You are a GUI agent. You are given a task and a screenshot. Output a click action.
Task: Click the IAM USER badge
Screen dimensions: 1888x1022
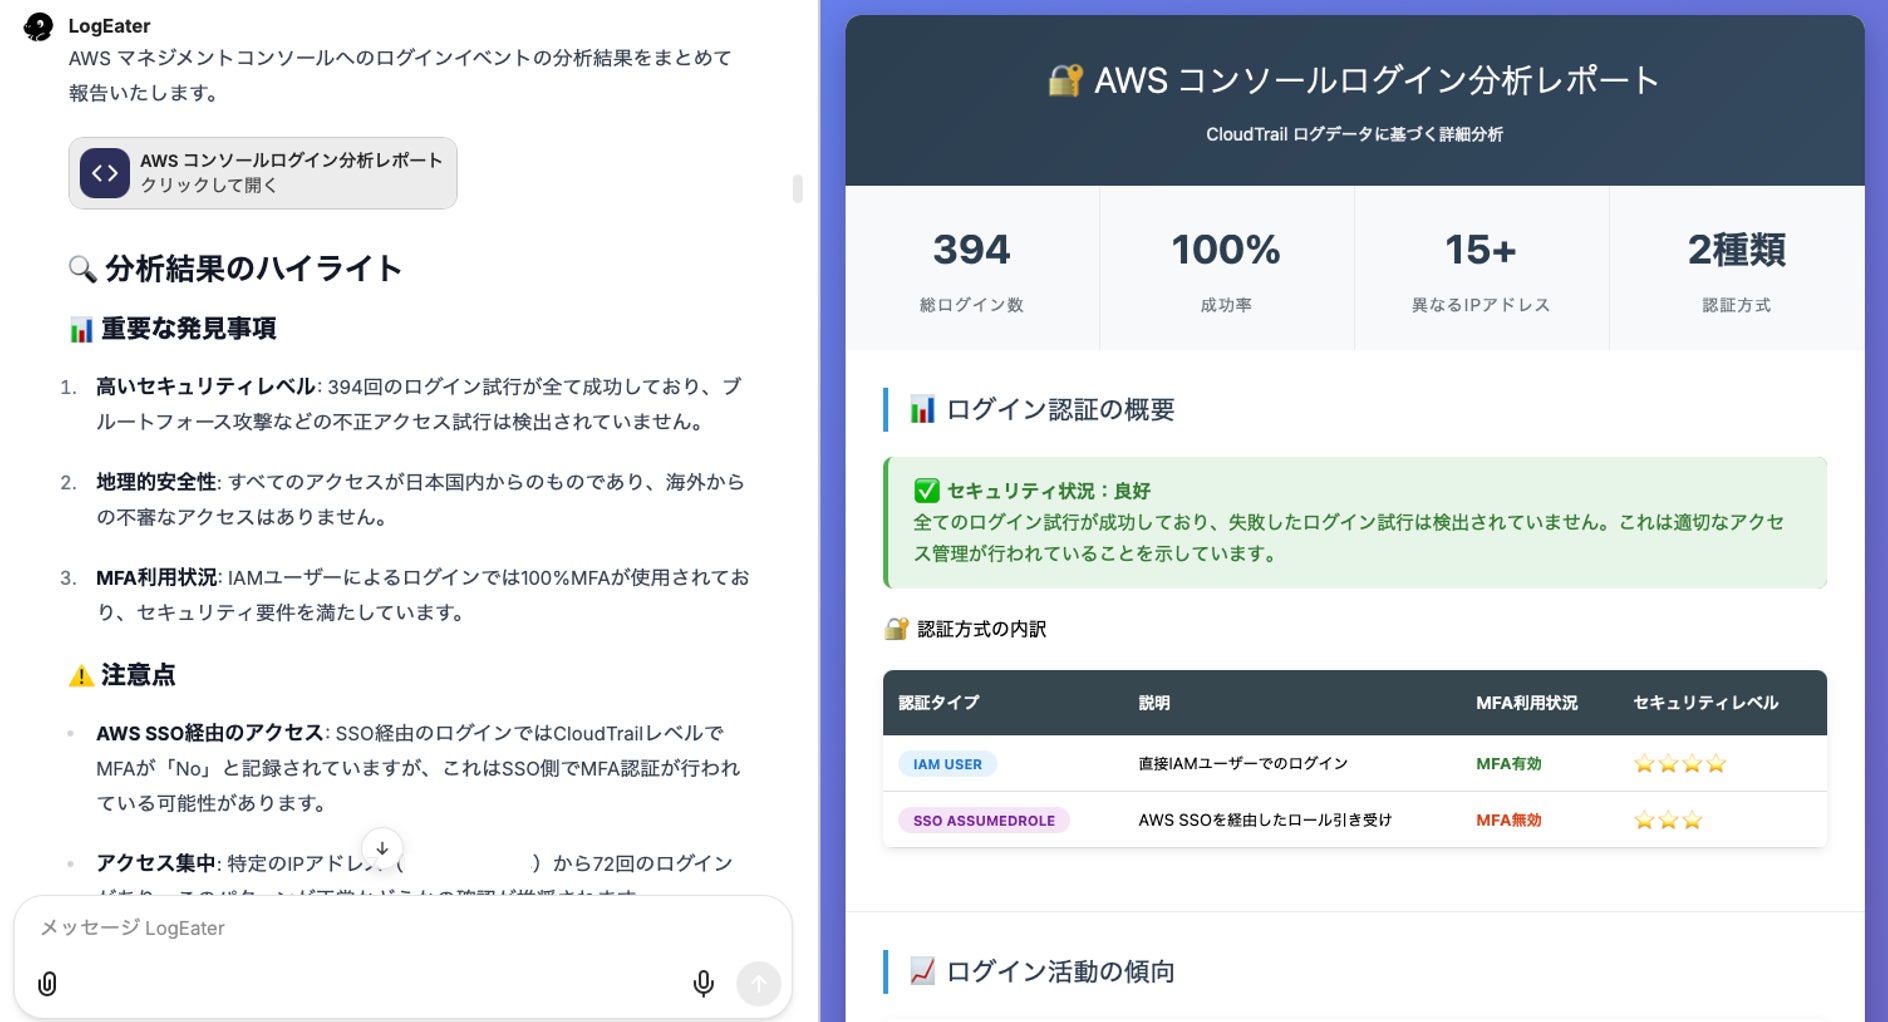coord(947,764)
